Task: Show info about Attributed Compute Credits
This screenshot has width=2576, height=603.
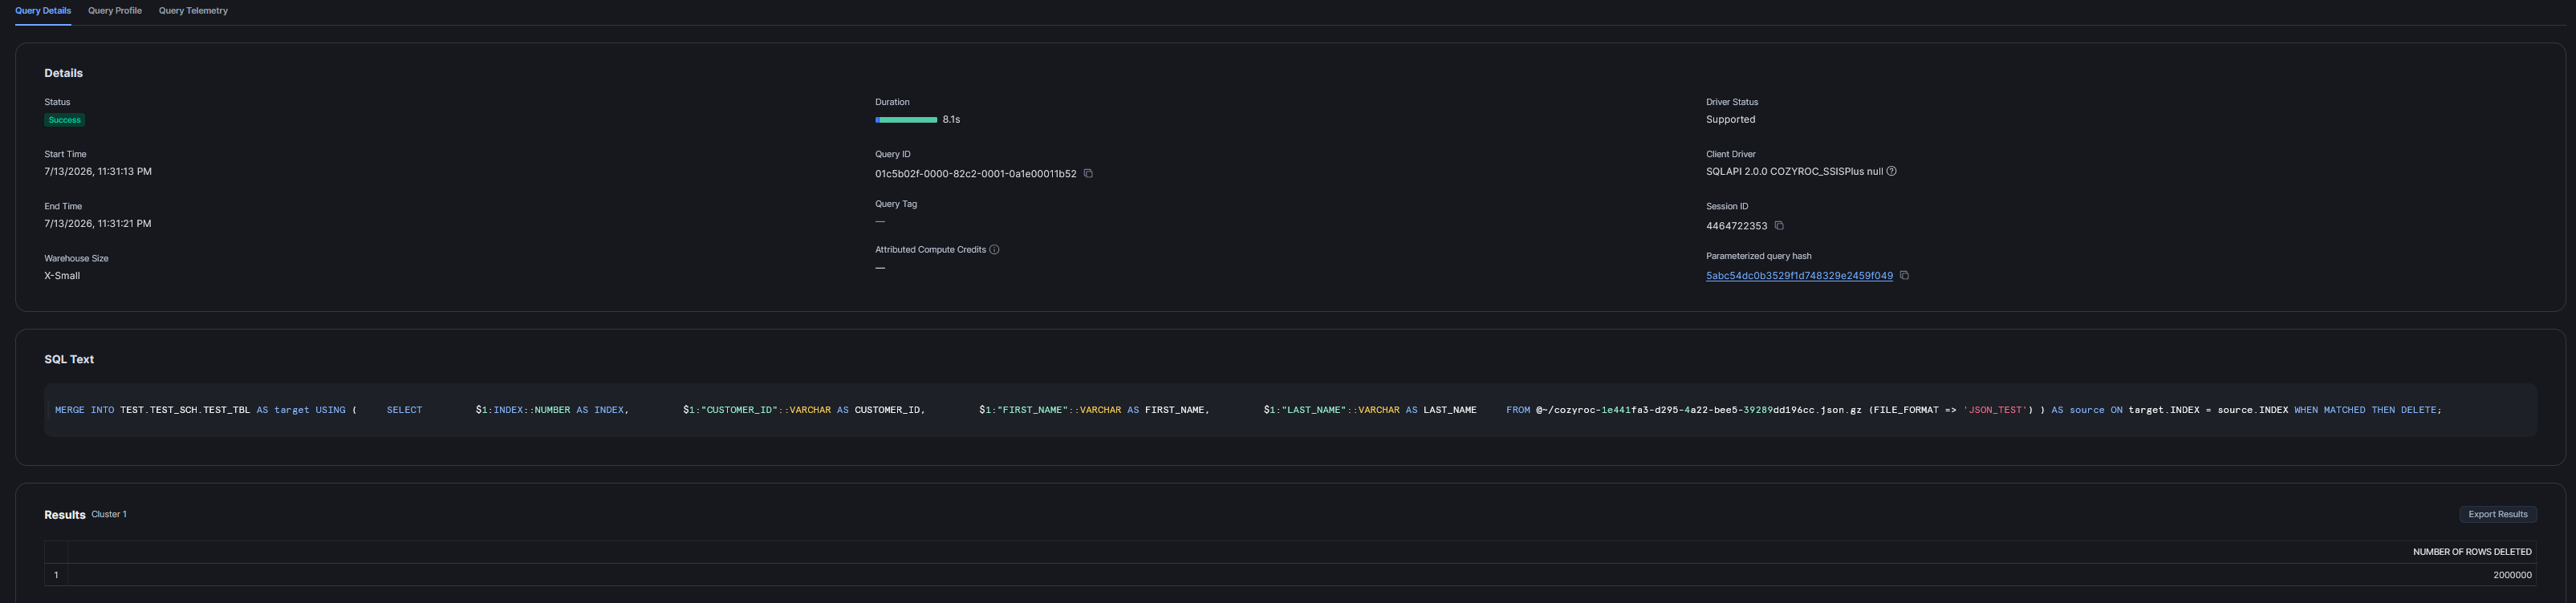Action: tap(994, 250)
